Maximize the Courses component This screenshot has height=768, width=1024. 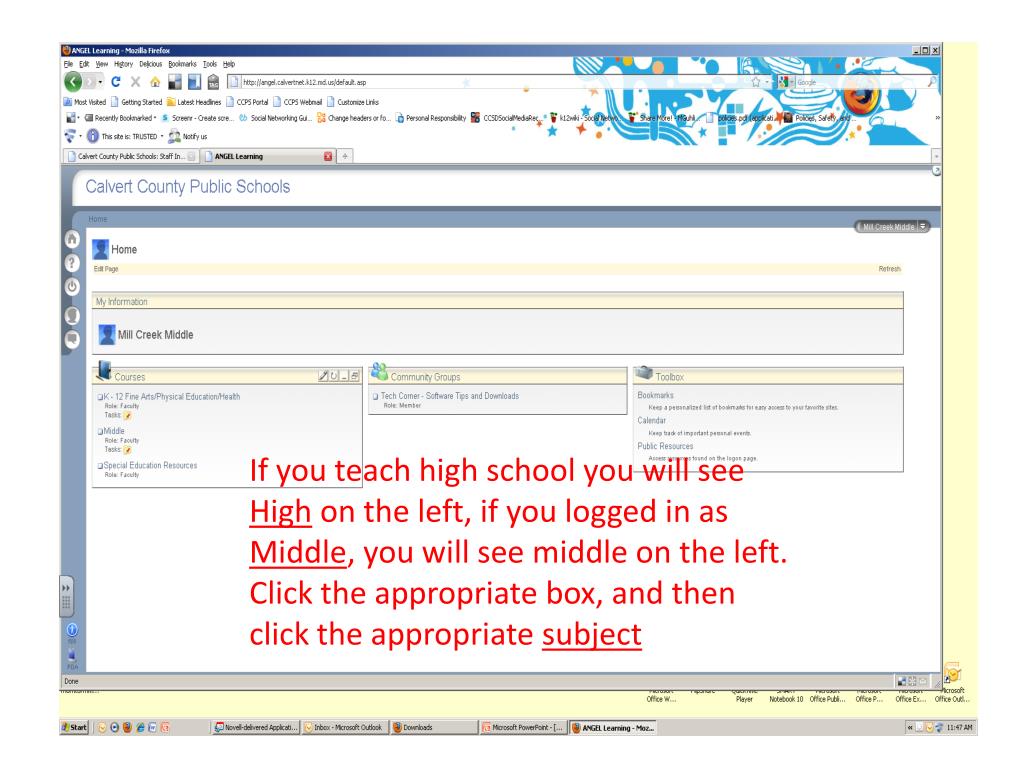click(354, 376)
